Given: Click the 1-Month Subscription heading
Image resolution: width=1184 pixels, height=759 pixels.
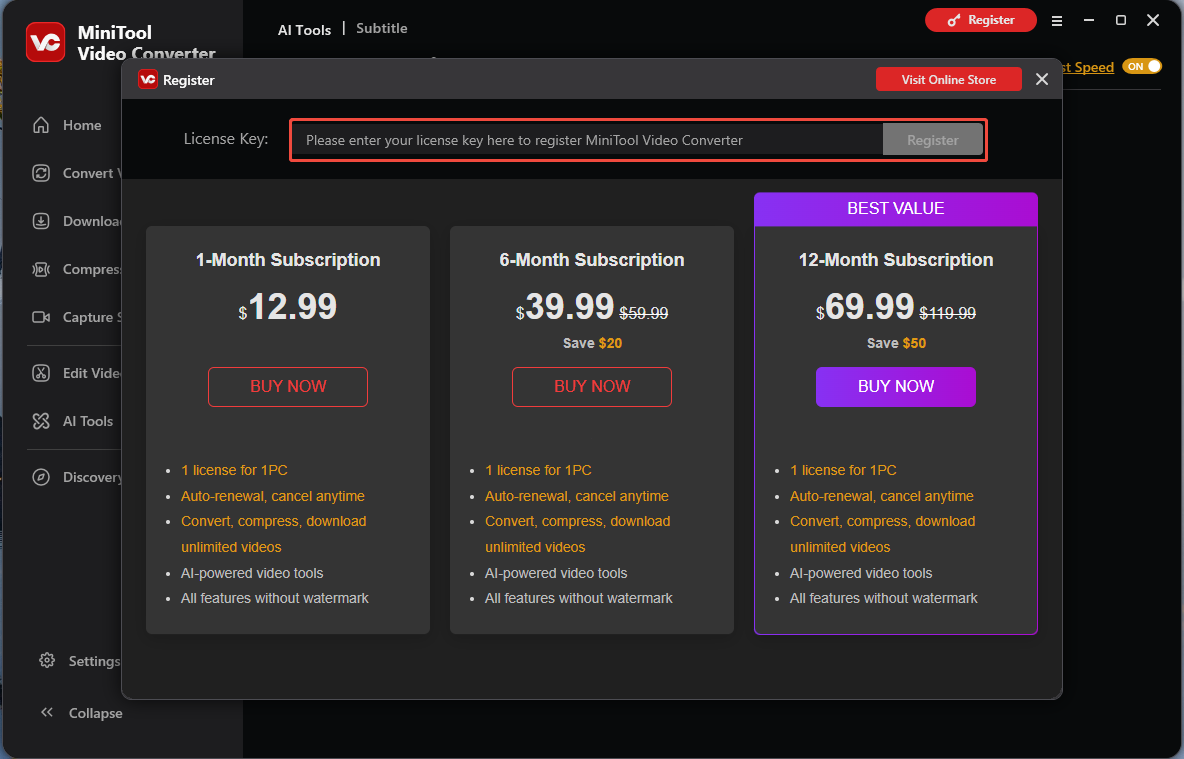Looking at the screenshot, I should pyautogui.click(x=288, y=260).
